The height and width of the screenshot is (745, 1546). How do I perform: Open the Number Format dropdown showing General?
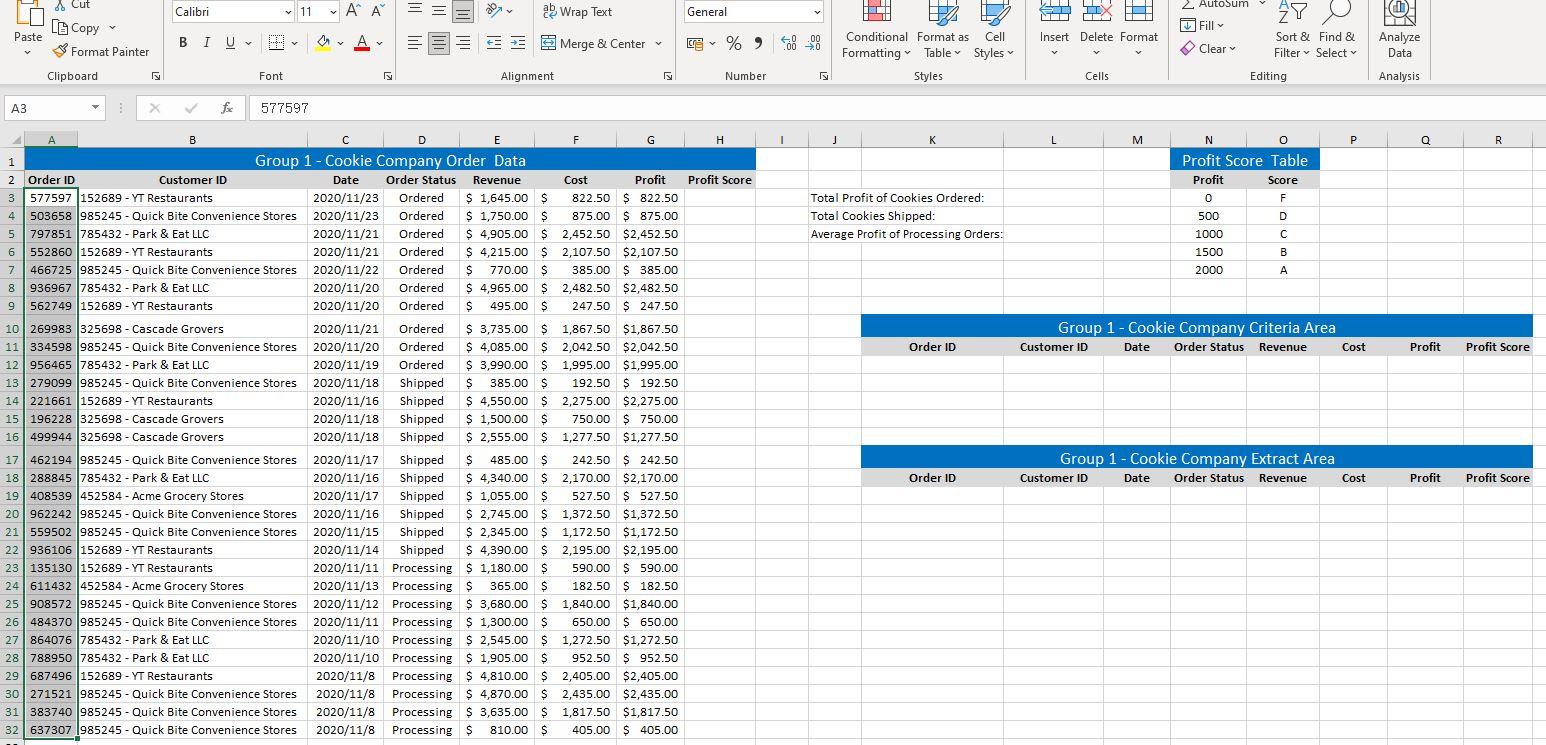click(753, 11)
